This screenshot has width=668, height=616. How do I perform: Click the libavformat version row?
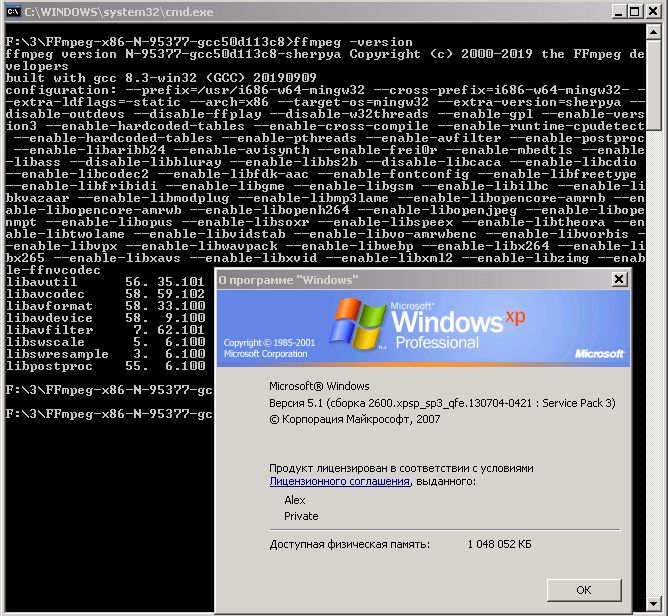coord(105,306)
